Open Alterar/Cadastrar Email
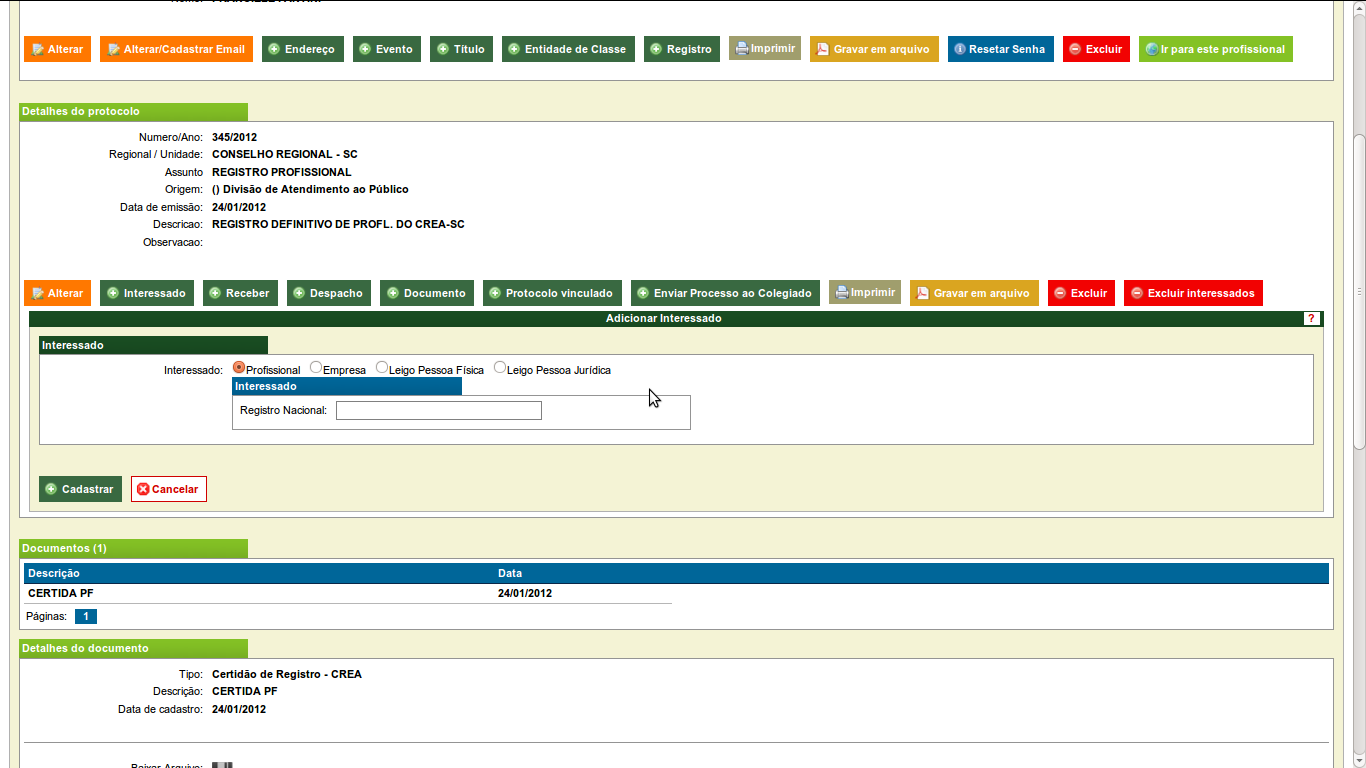 point(176,49)
